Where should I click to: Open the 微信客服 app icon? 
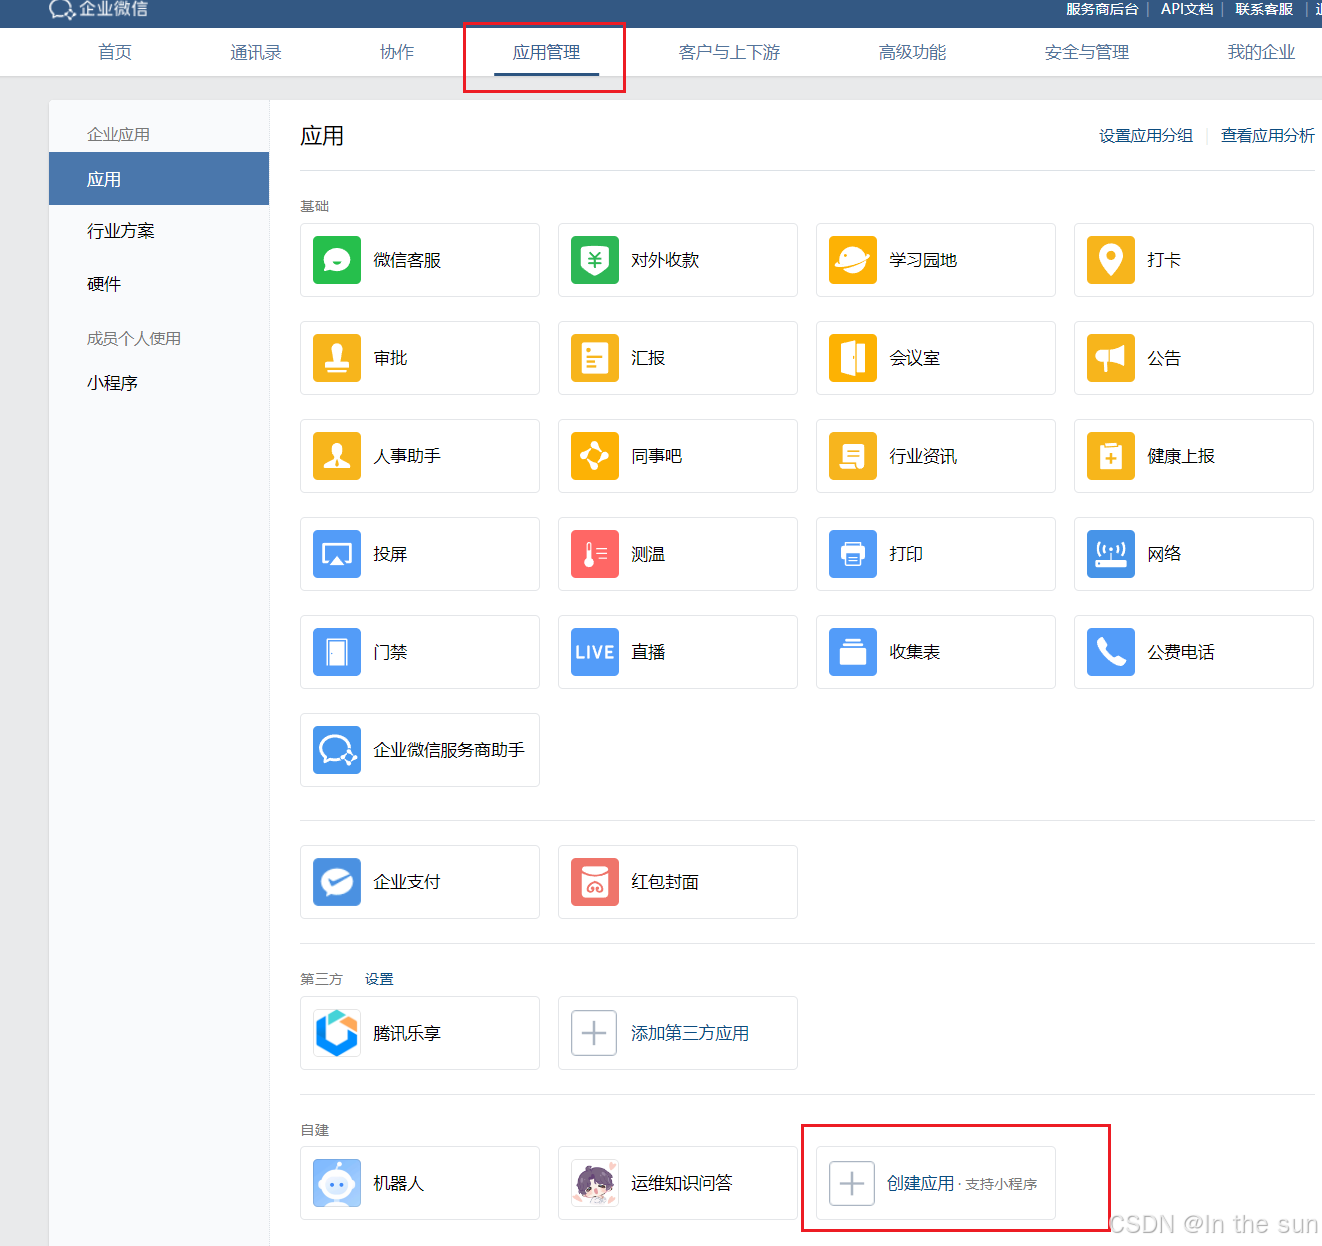(x=337, y=260)
